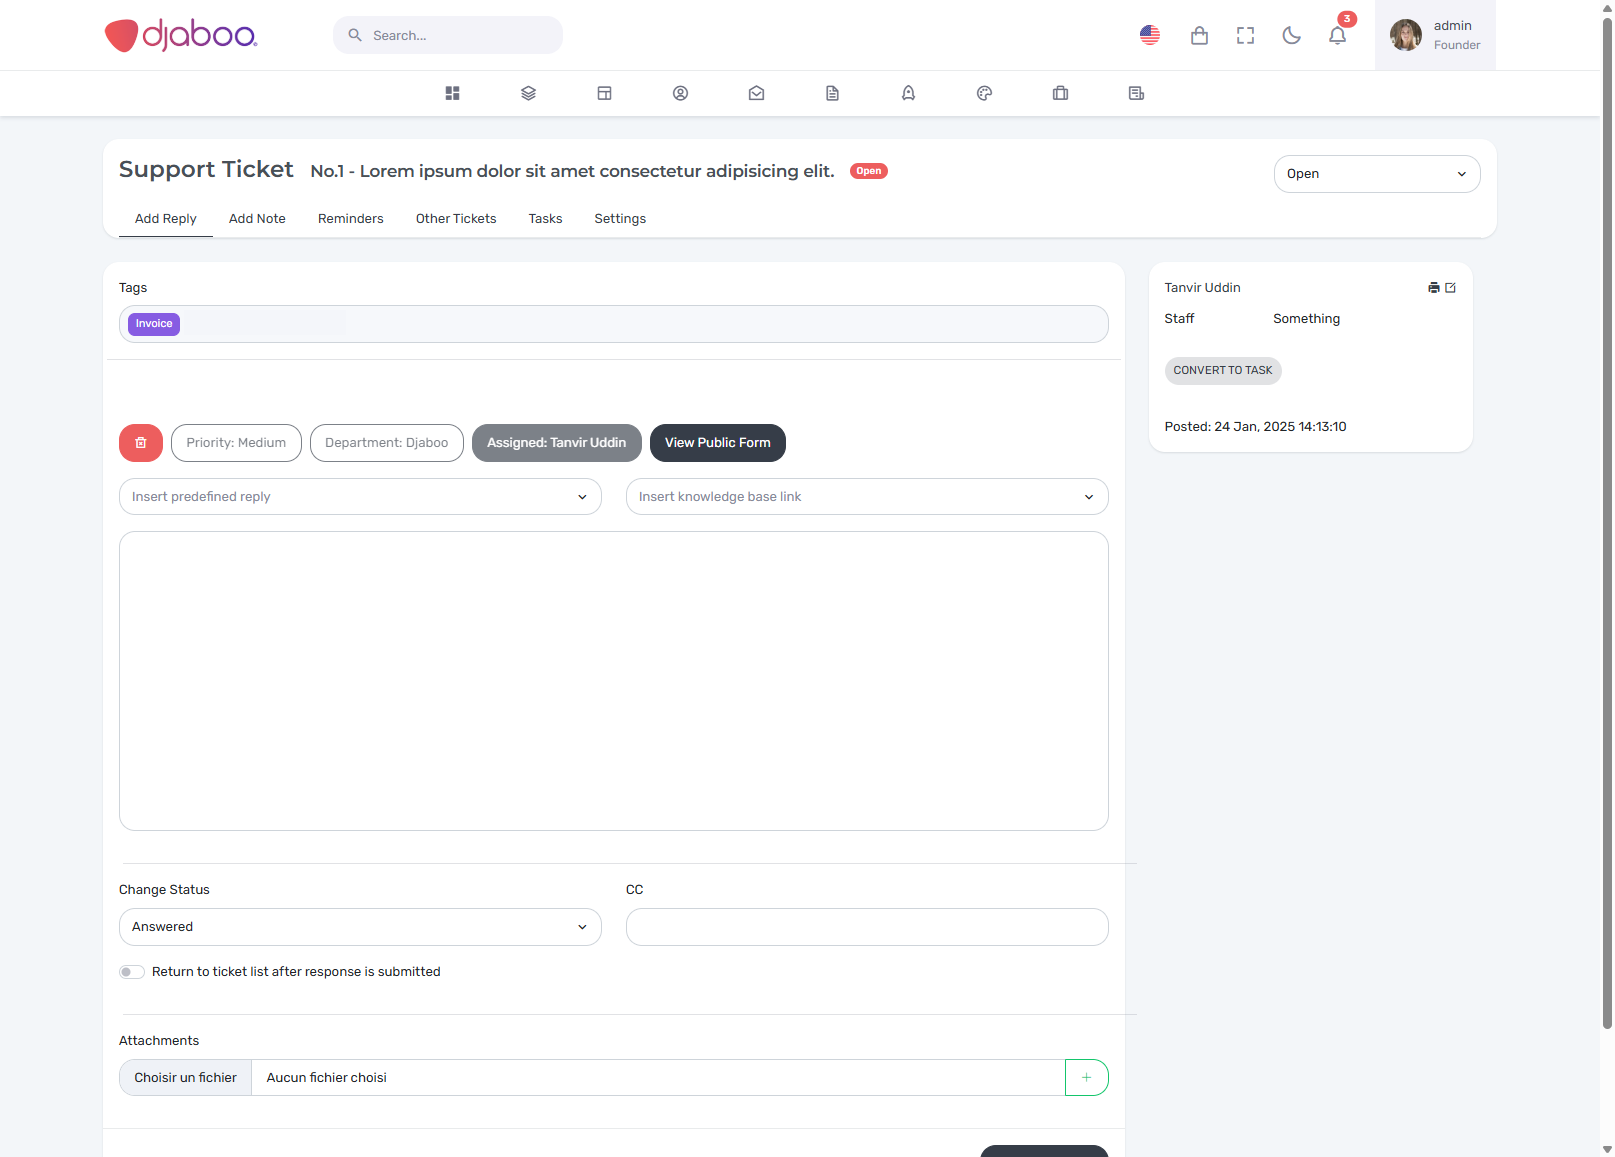
Task: Open the dashboard grid icon in navbar
Action: point(452,93)
